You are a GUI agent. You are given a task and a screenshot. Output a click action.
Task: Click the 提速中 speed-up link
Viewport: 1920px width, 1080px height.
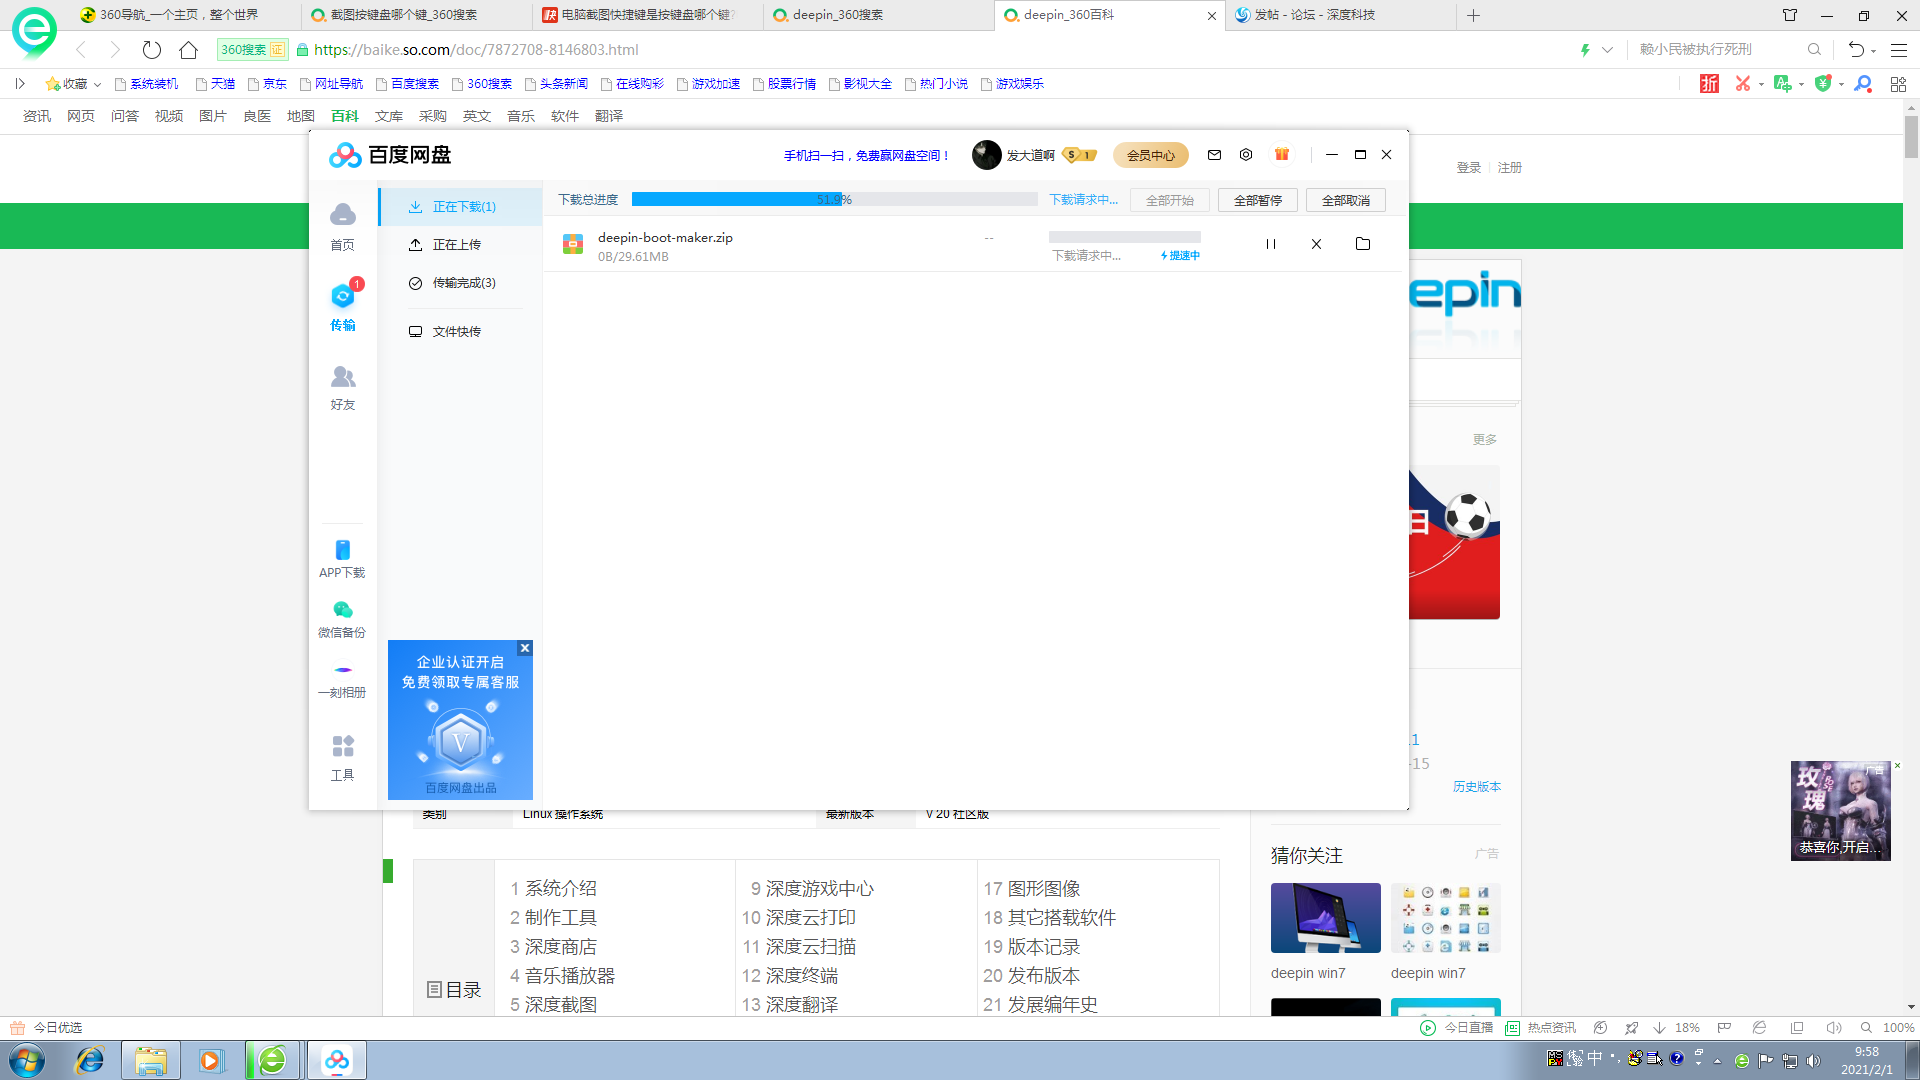click(1181, 256)
